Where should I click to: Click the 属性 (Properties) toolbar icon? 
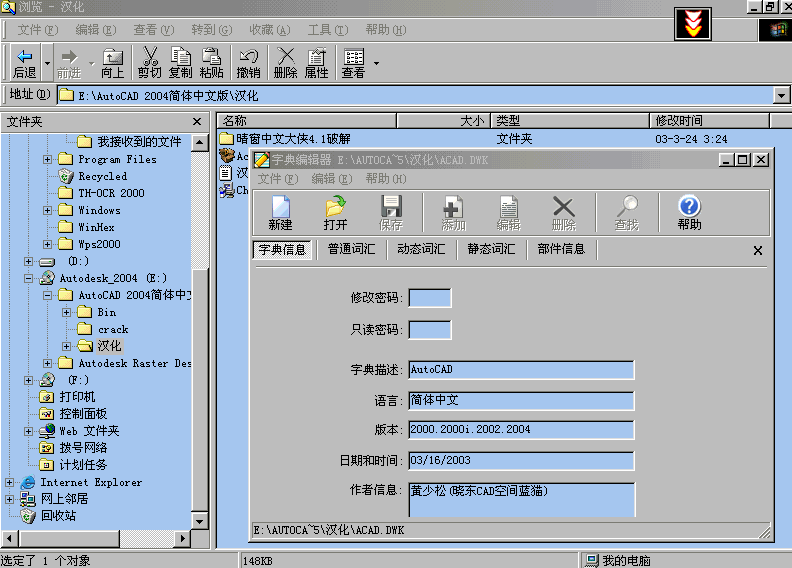pos(316,63)
